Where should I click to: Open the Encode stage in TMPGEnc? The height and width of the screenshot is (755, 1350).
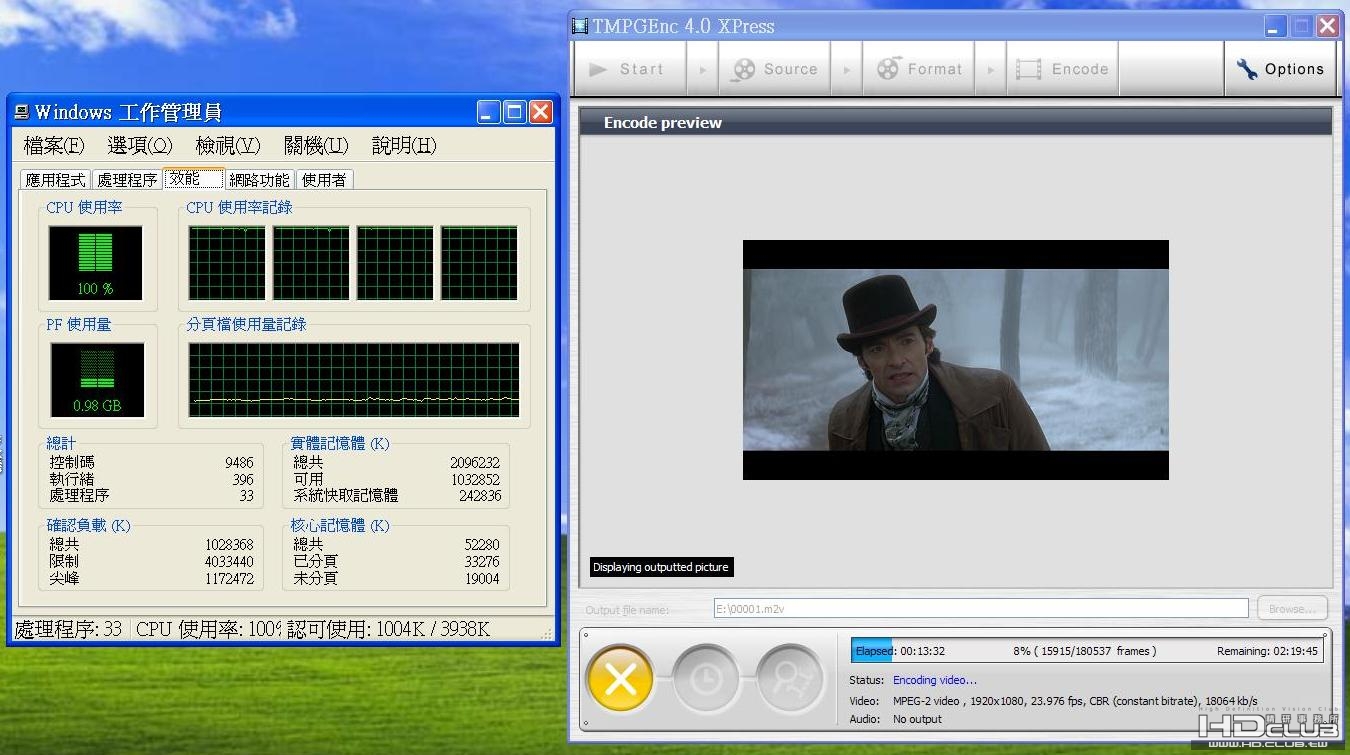(1063, 69)
